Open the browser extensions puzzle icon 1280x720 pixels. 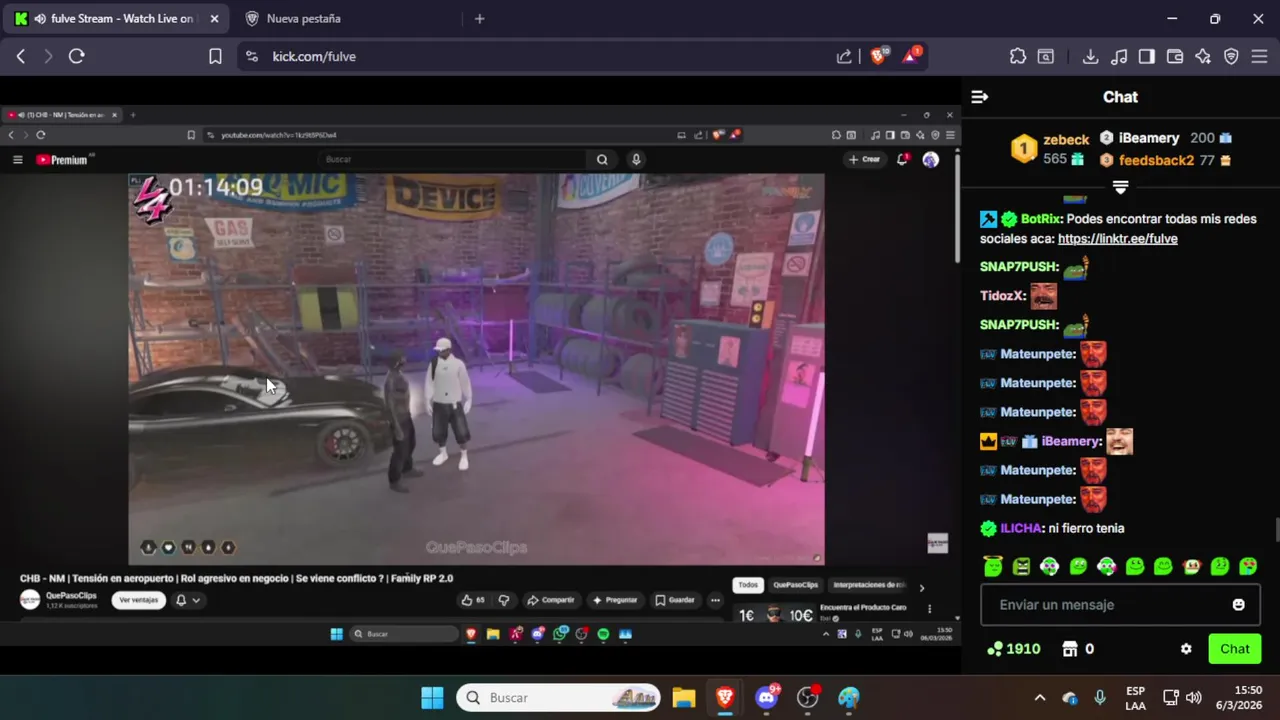(x=1018, y=57)
